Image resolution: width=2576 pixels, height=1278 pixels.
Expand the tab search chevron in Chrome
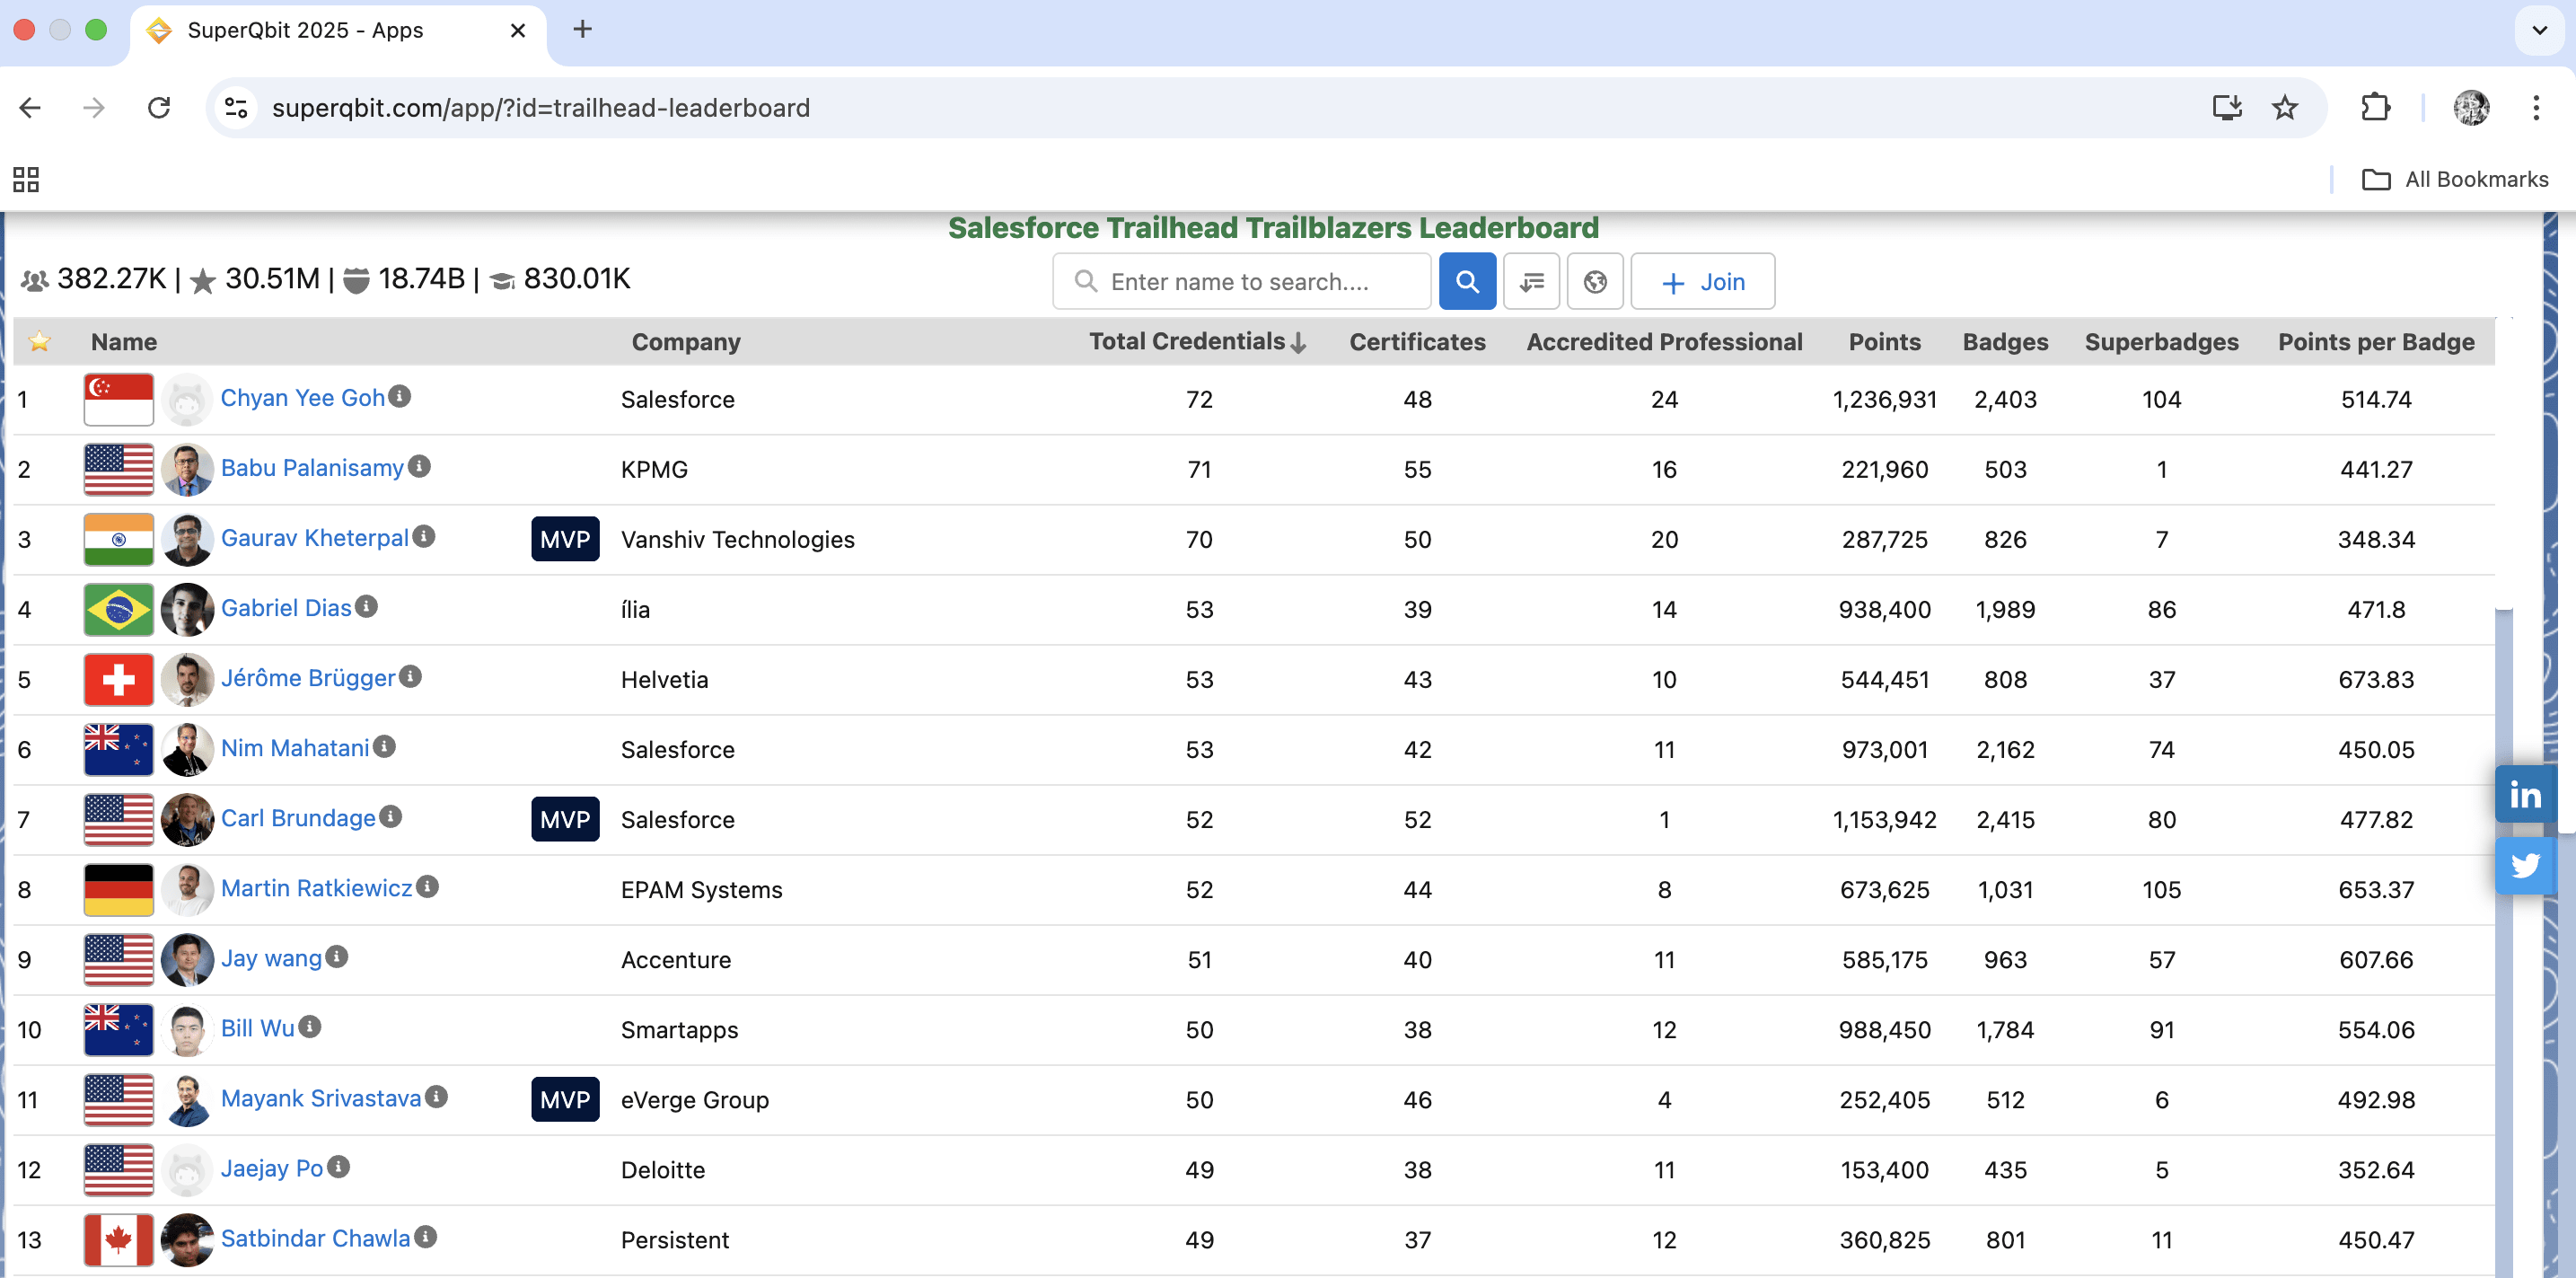[2538, 30]
